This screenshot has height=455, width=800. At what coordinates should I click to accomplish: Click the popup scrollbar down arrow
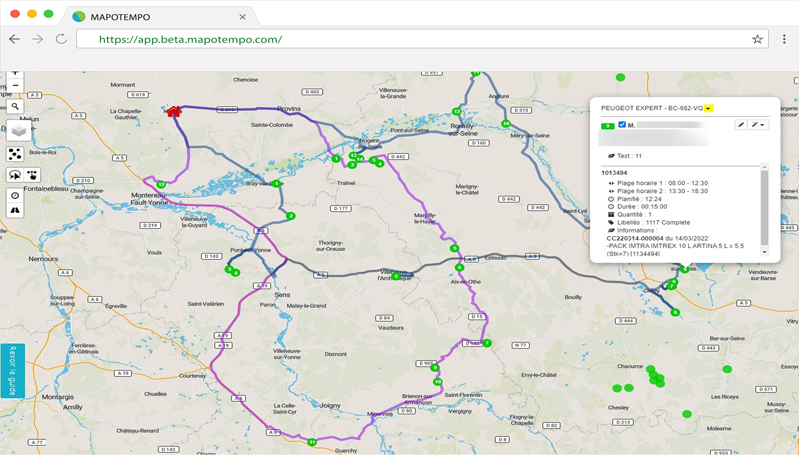click(x=765, y=252)
